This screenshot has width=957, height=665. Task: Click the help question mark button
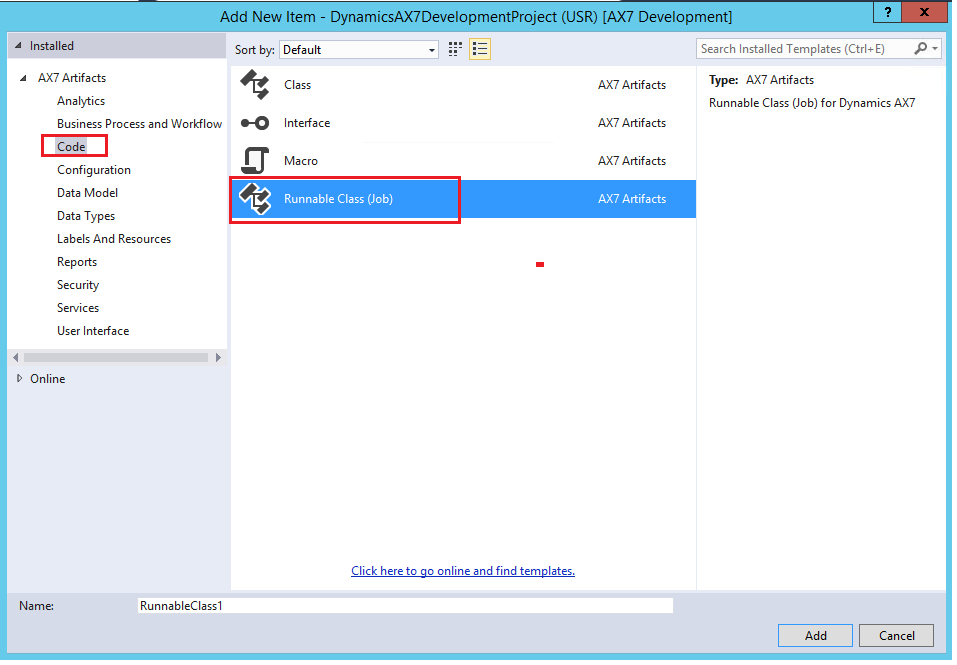coord(887,12)
